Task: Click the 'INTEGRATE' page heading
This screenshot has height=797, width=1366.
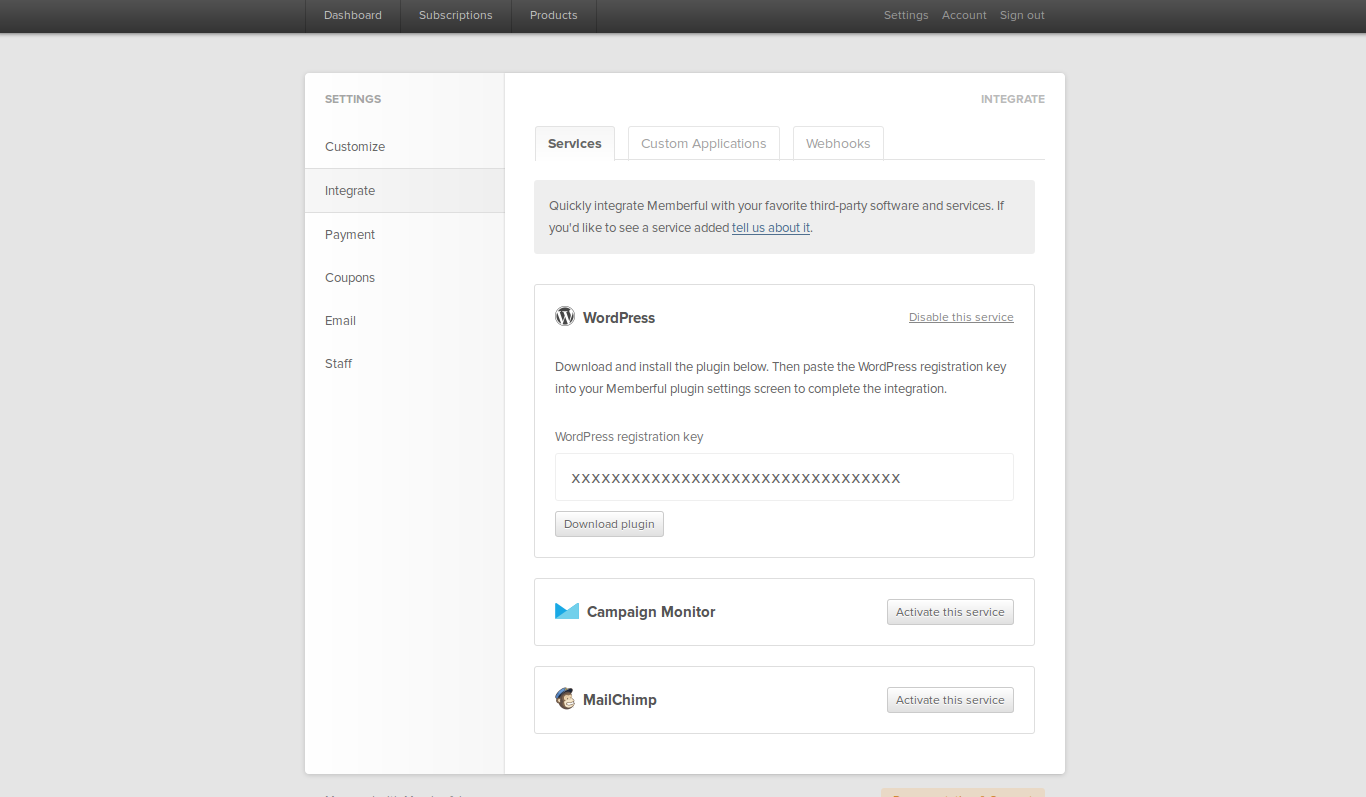Action: pos(1013,99)
